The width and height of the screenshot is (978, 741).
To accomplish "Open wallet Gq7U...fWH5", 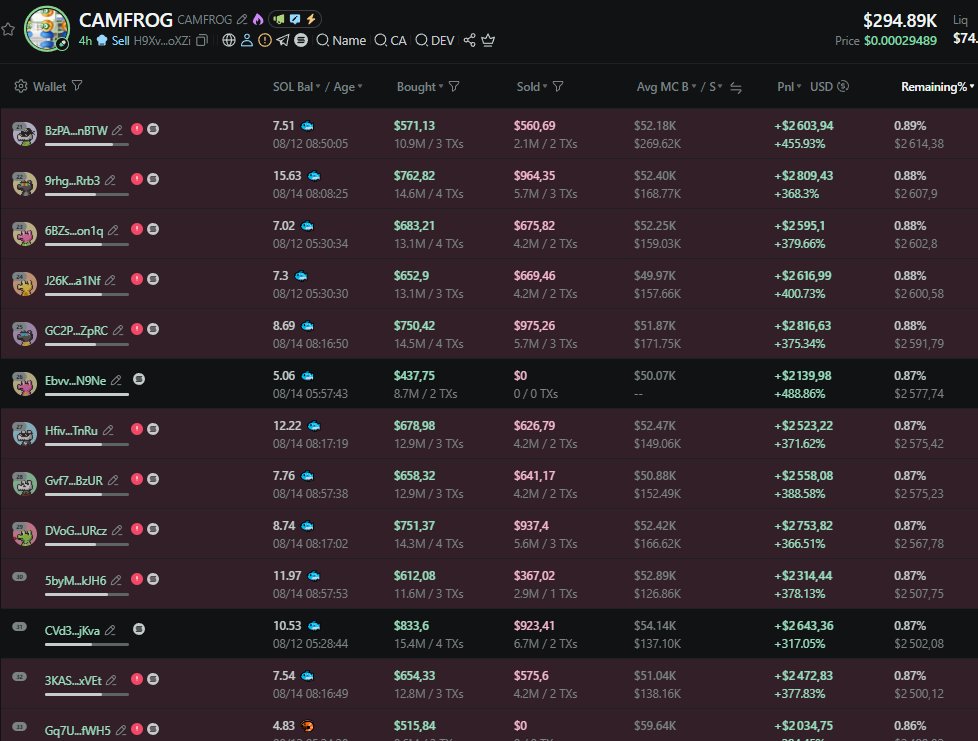I will 77,730.
